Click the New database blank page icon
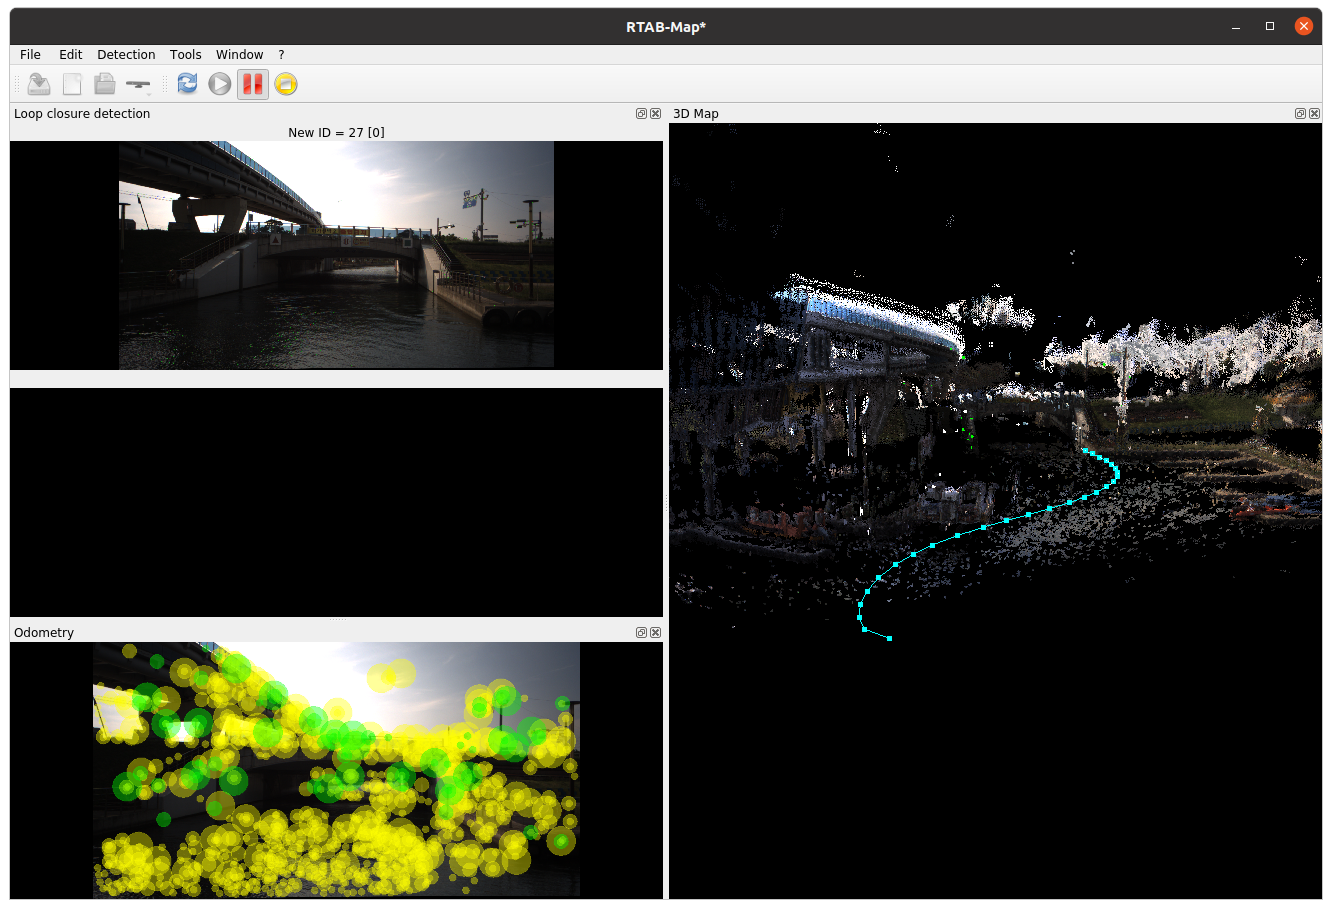Screen dimensions: 1332x909 (x=72, y=84)
